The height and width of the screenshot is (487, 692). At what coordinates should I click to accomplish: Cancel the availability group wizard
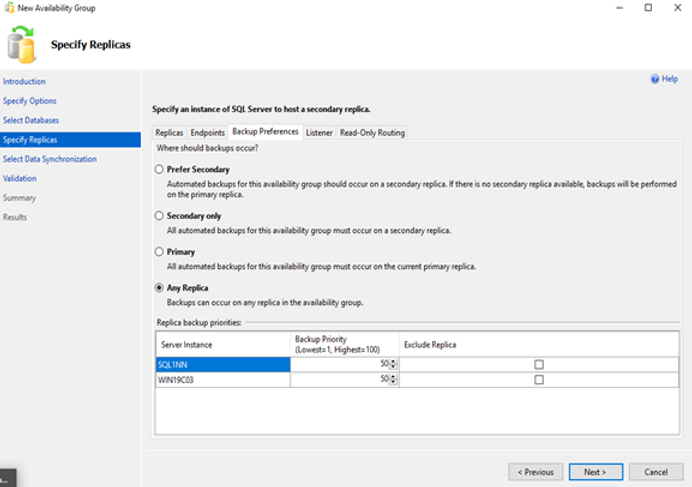656,472
